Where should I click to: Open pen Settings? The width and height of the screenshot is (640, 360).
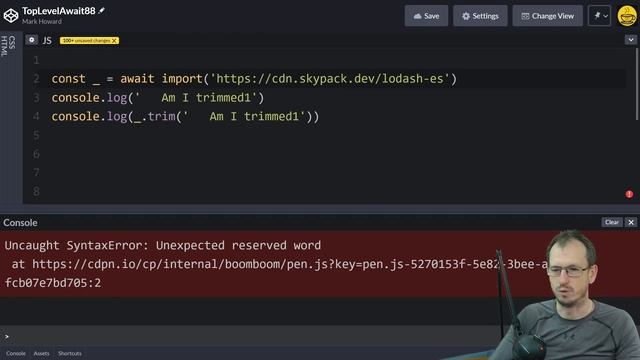coord(480,16)
